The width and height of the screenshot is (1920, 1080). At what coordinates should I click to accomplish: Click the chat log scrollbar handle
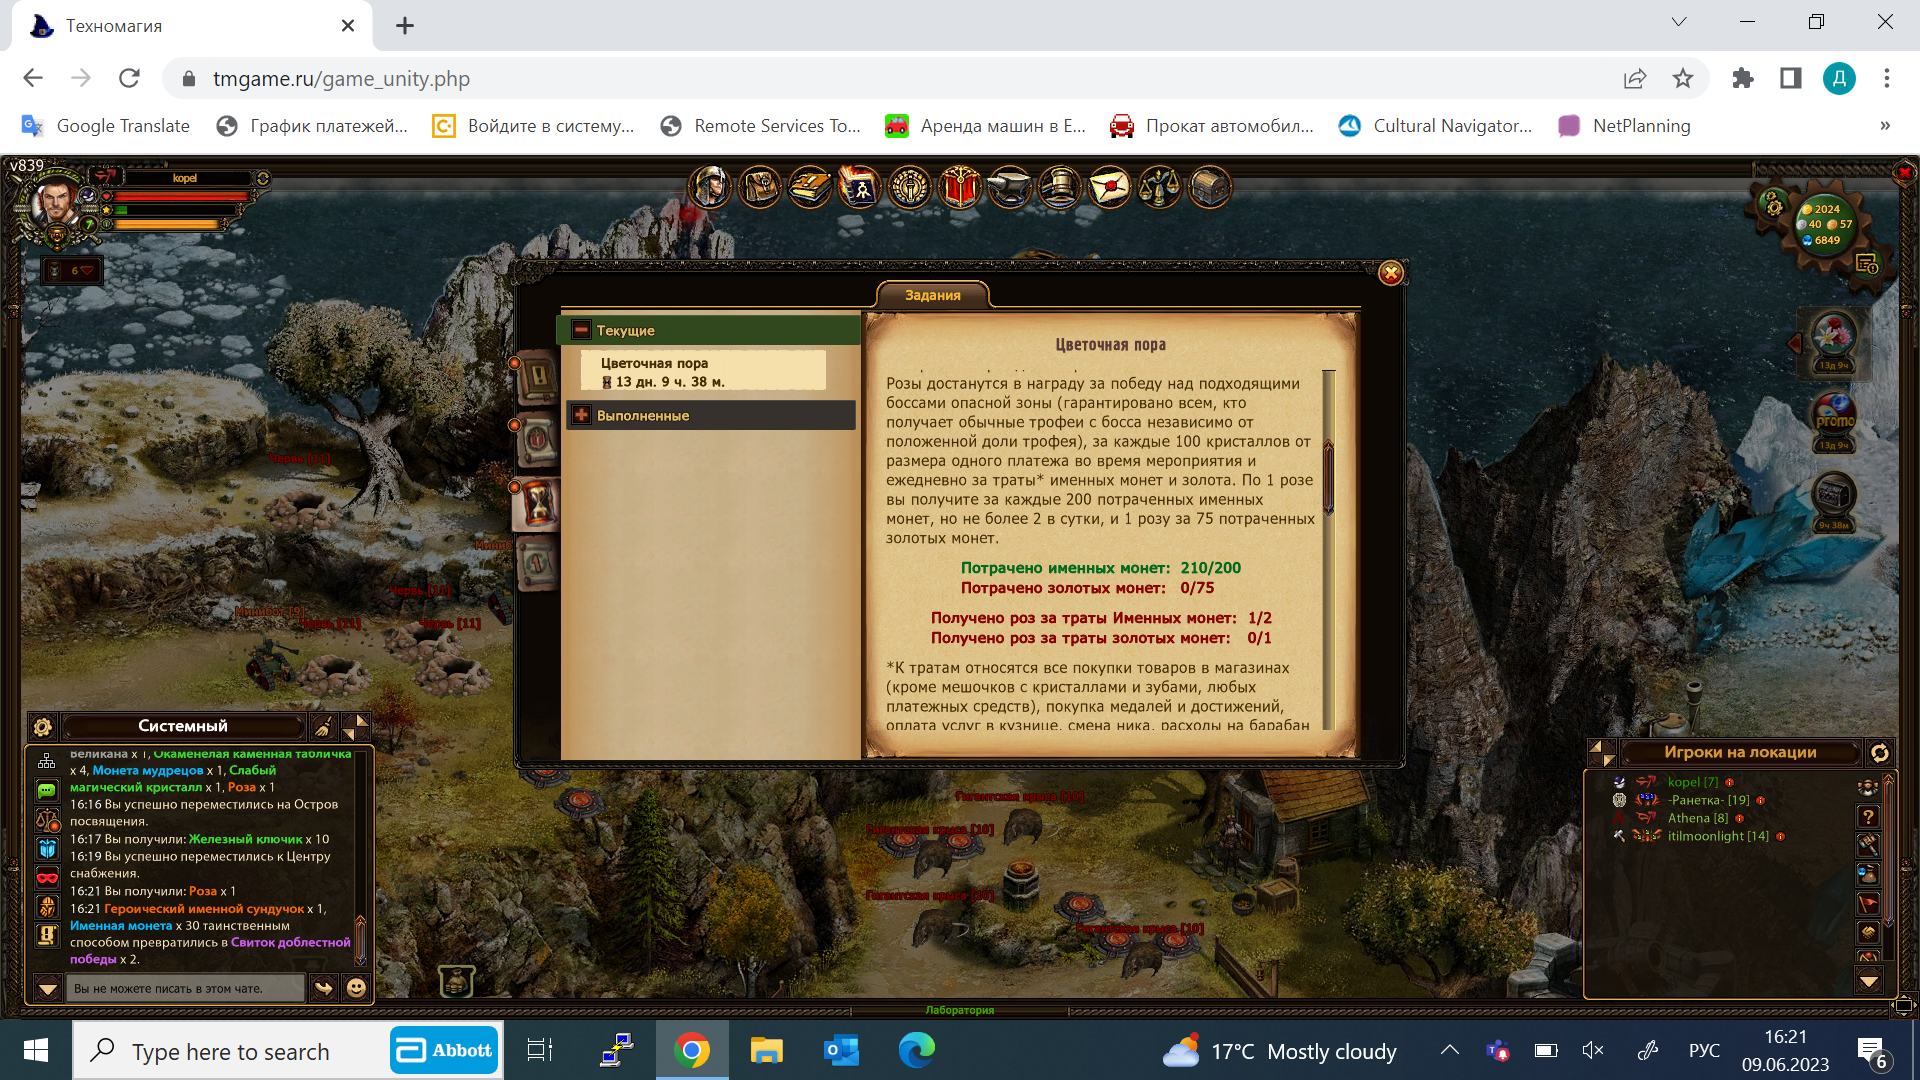pos(361,941)
